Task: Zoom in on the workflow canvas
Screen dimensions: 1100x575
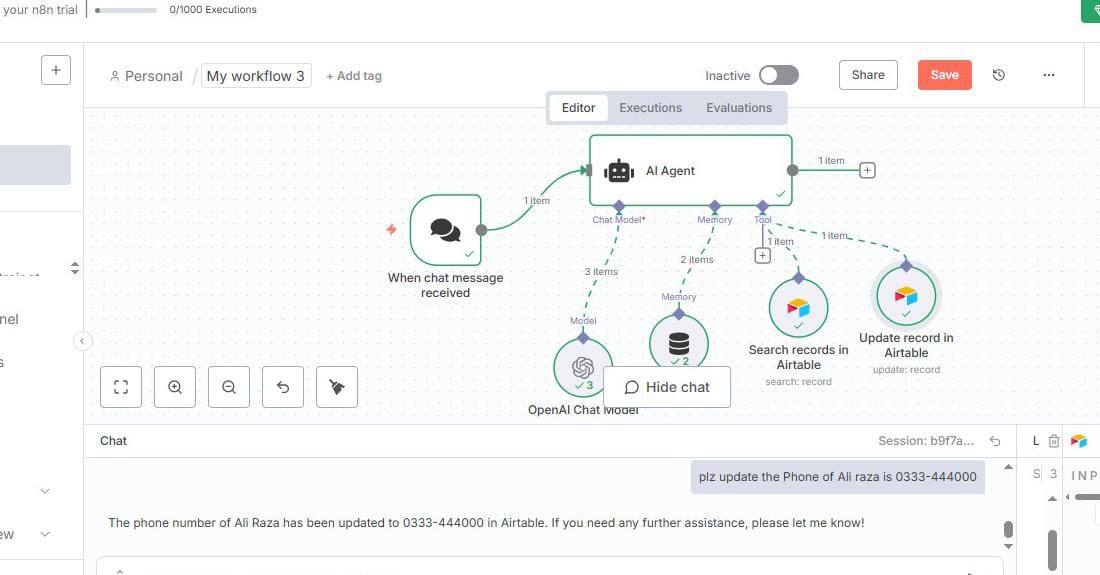Action: coord(175,387)
